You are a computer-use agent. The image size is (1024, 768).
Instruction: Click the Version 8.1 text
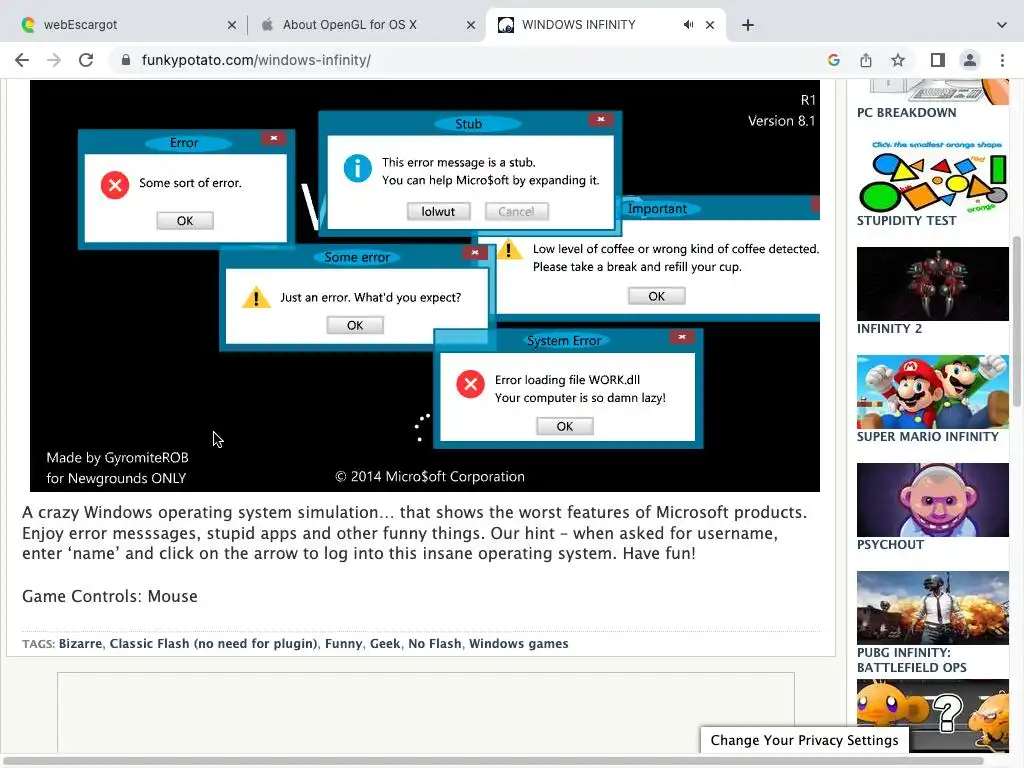tap(781, 121)
